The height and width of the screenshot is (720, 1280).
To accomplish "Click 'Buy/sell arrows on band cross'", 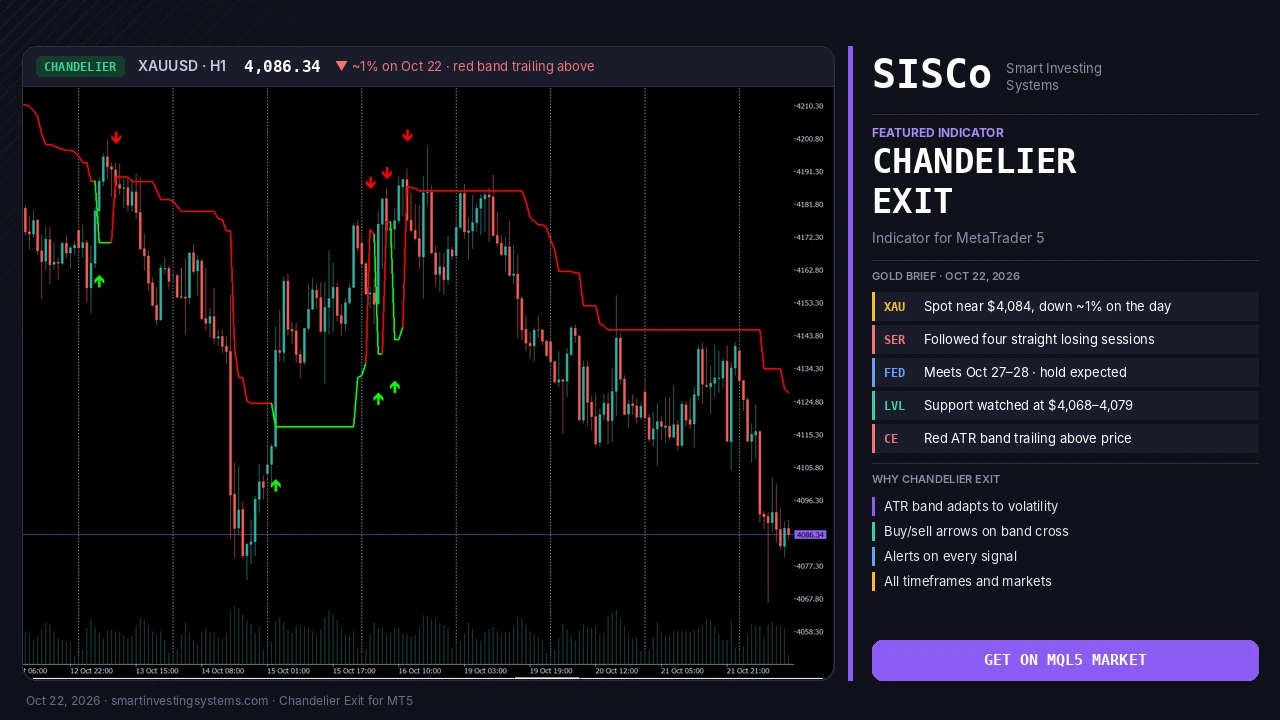I will point(976,532).
